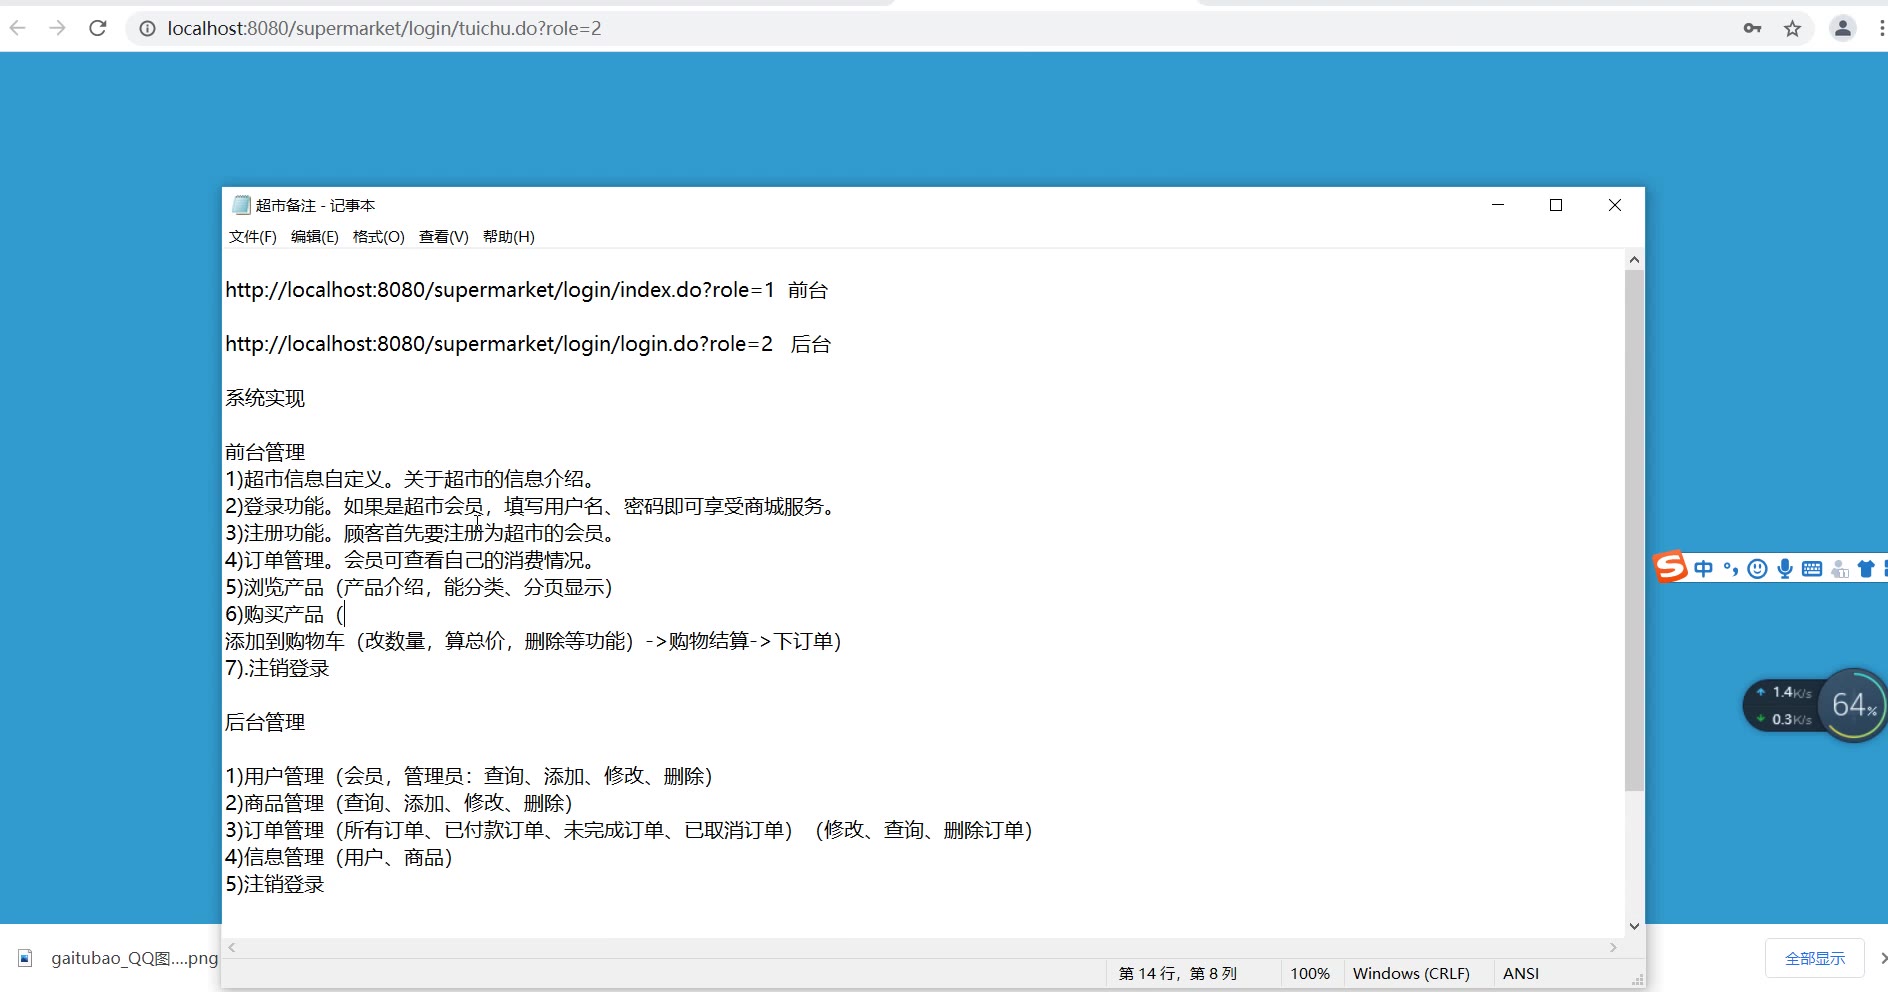The image size is (1888, 992).
Task: Click the Windows (CRLF) status entry
Action: pos(1411,974)
